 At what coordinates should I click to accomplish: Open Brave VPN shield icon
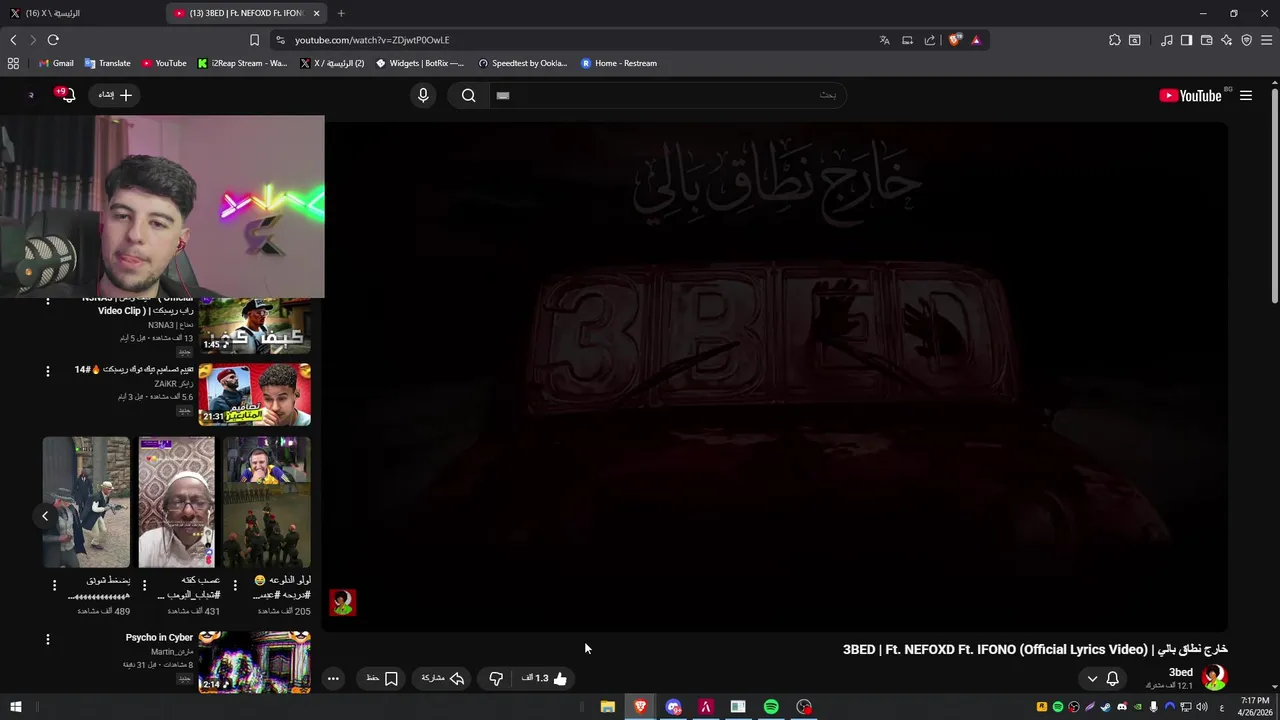[1246, 40]
